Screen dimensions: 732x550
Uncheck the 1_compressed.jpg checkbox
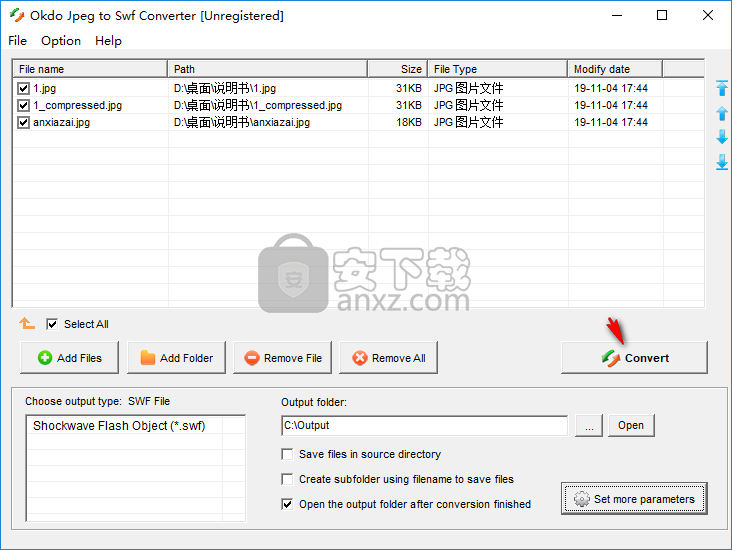[23, 106]
